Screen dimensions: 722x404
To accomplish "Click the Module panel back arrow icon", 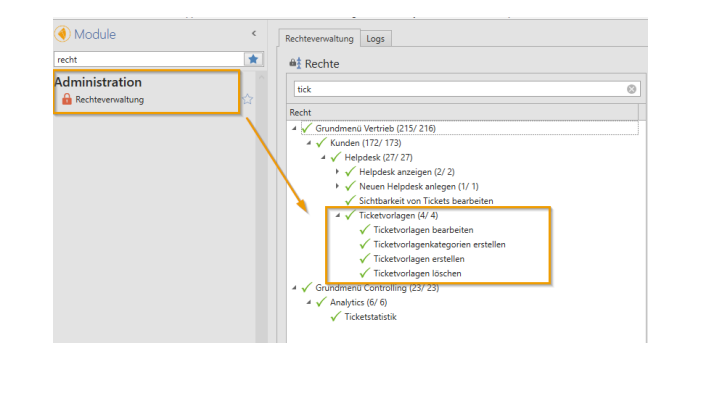I will pos(63,34).
